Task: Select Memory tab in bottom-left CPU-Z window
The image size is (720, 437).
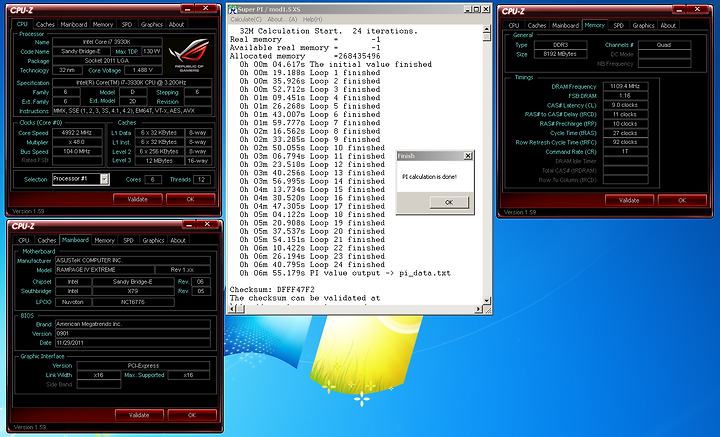Action: [104, 240]
